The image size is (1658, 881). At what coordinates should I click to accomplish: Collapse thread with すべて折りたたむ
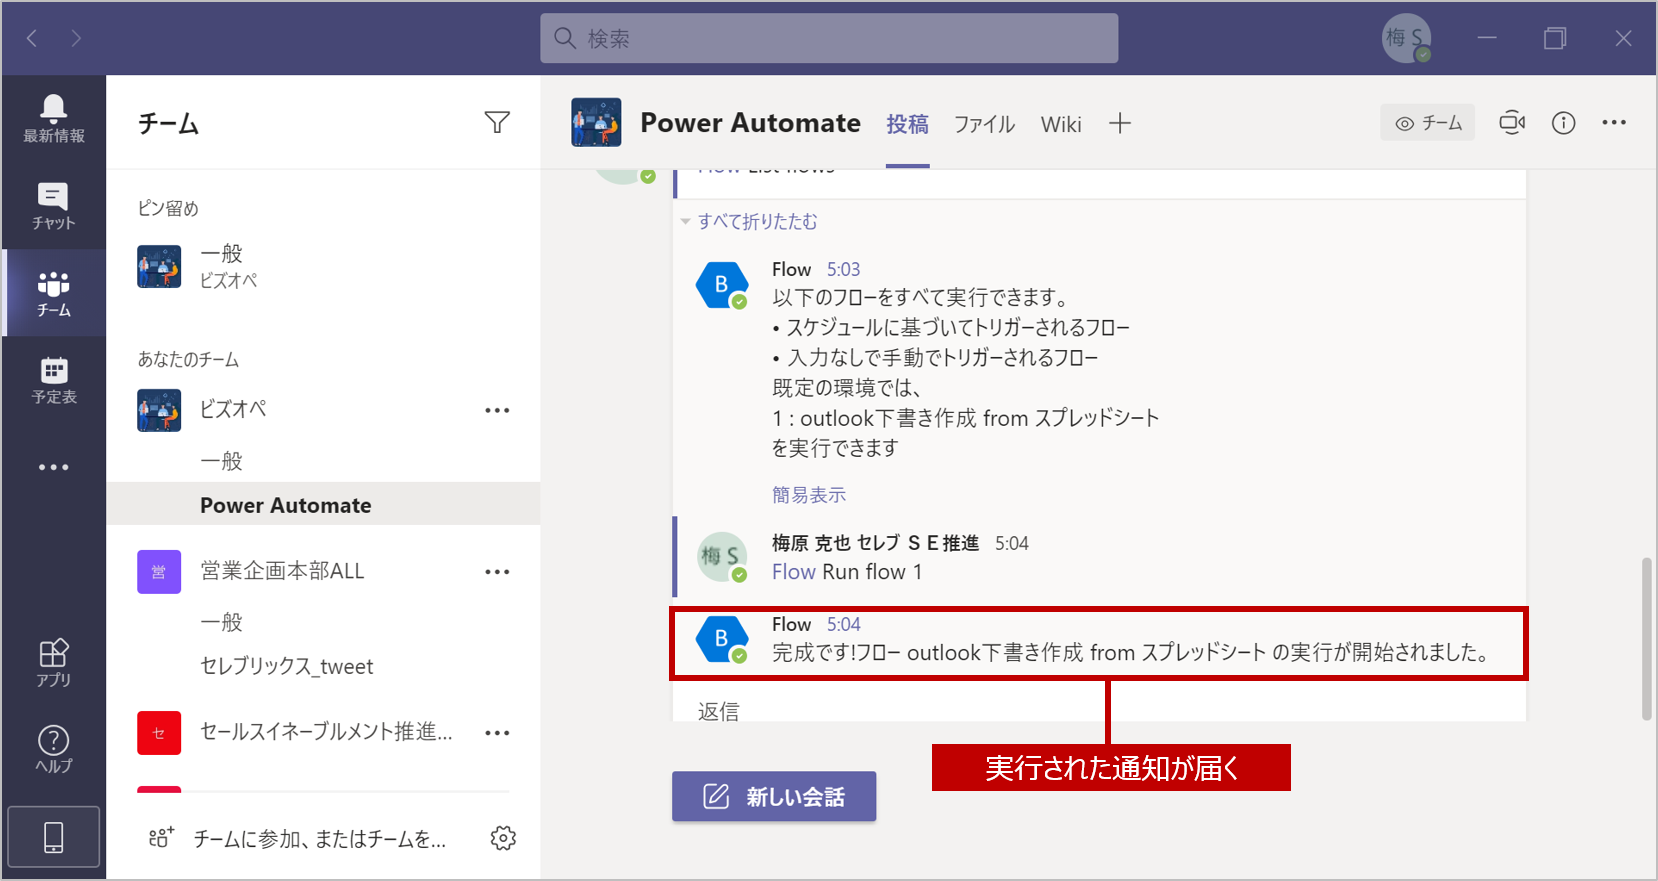coord(757,221)
